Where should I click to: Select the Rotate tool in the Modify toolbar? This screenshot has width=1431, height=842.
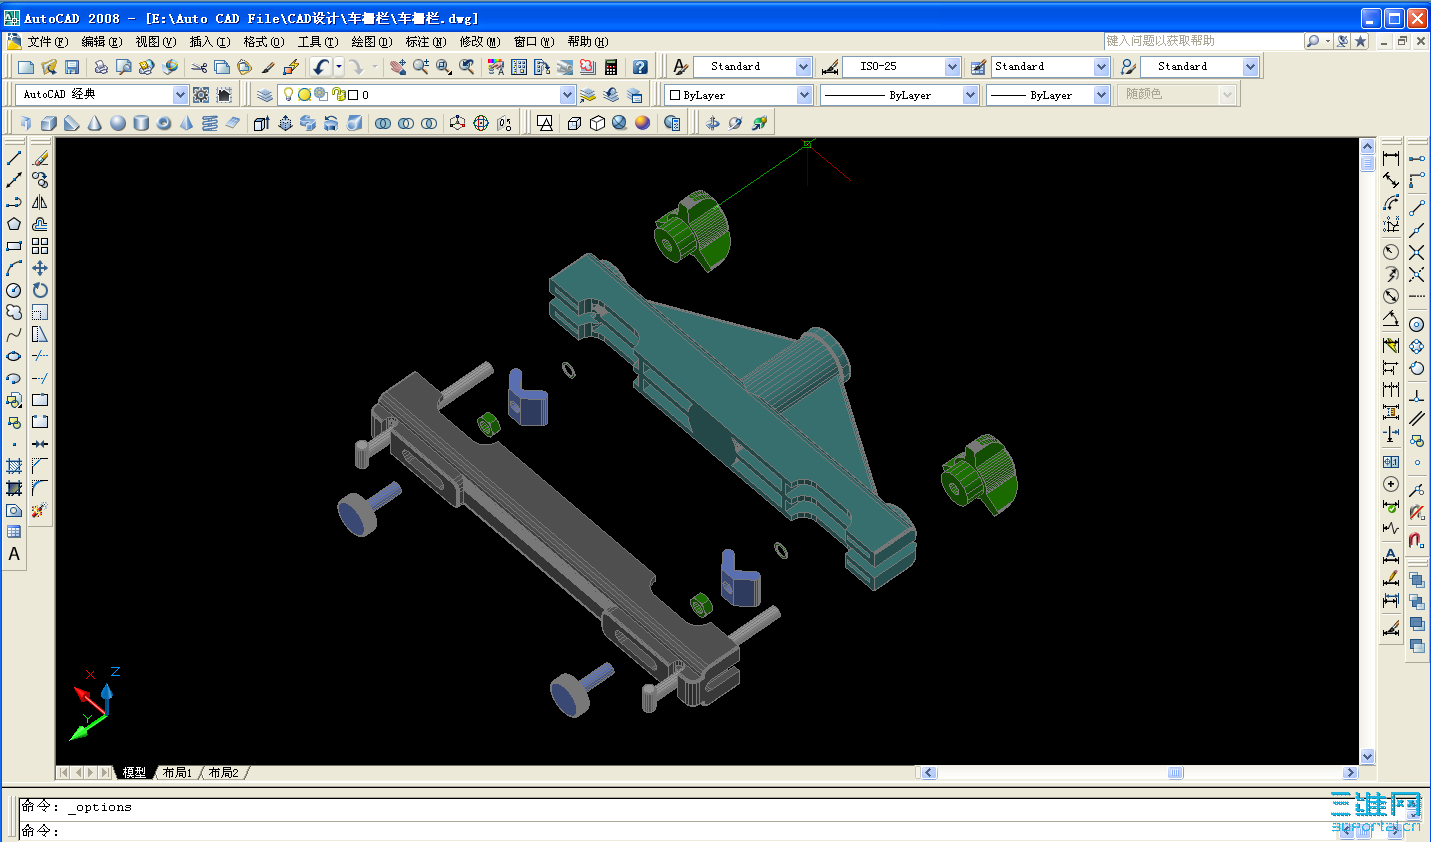(40, 290)
